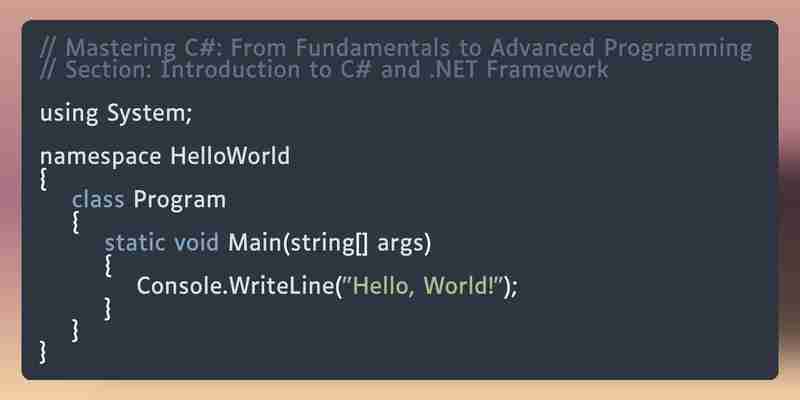
Task: Place cursor on 'using' keyword
Action: pyautogui.click(x=69, y=114)
